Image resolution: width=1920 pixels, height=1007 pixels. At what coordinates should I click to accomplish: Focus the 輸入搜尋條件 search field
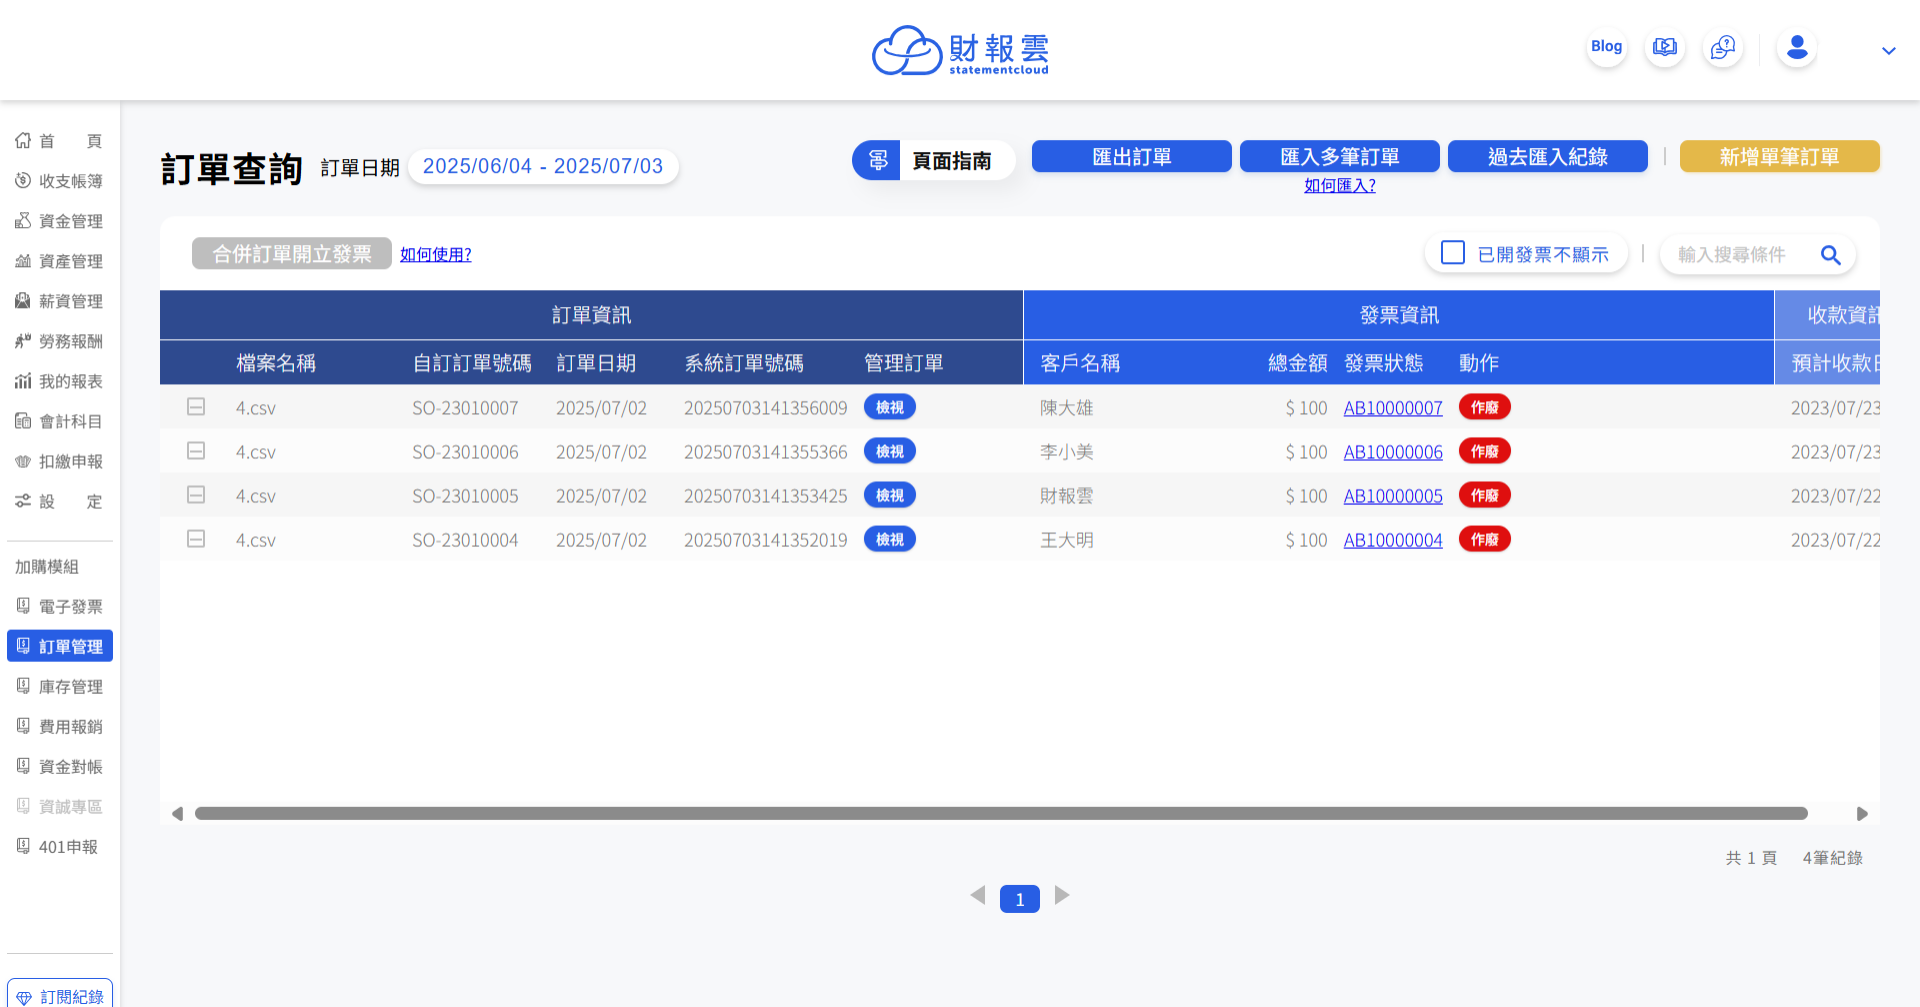(x=1740, y=255)
